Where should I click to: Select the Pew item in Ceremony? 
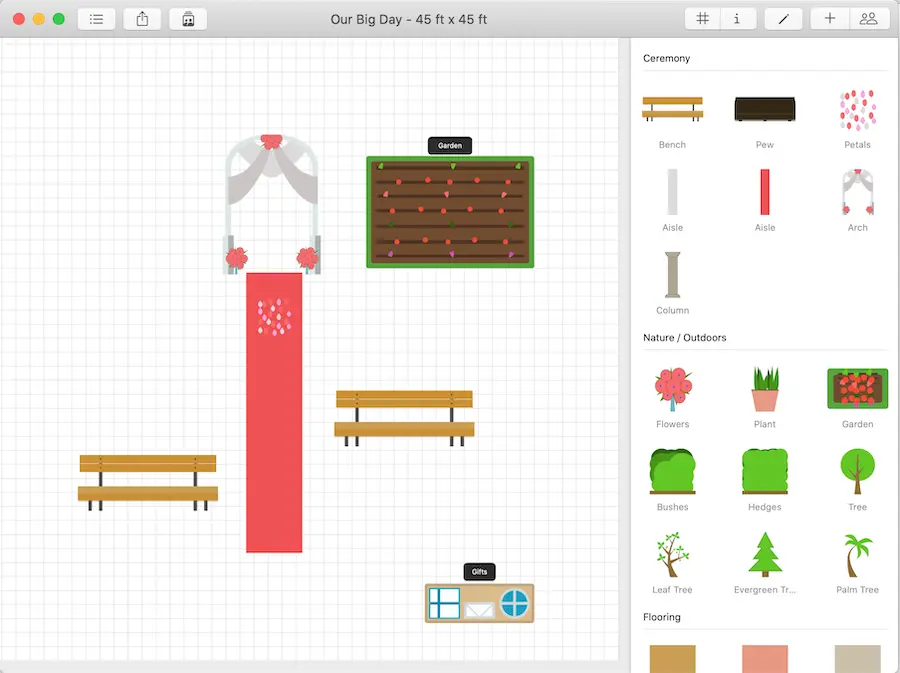click(764, 110)
